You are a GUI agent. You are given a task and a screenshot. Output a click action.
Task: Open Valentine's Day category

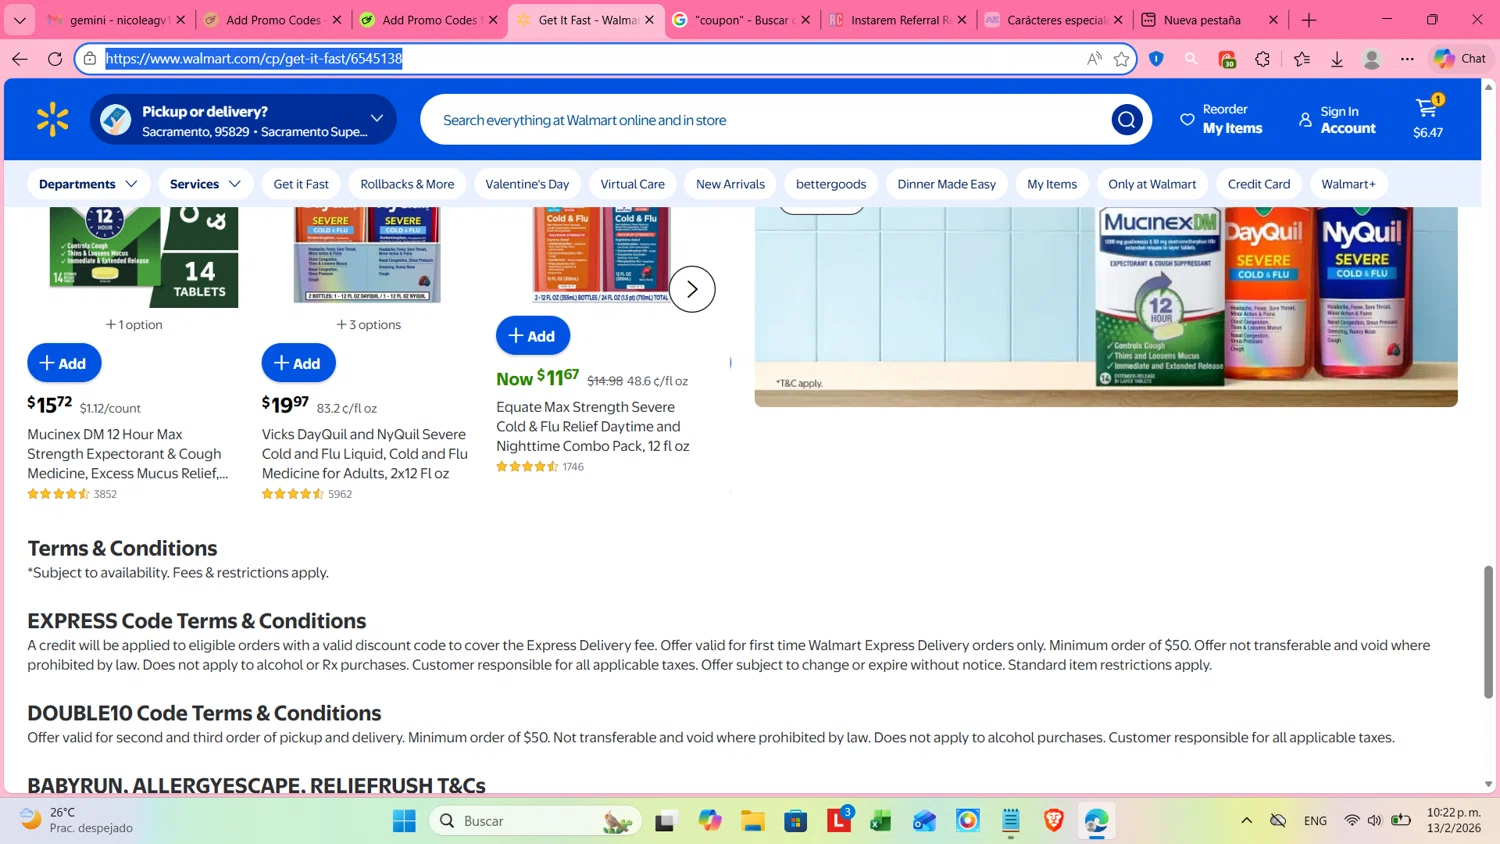527,184
